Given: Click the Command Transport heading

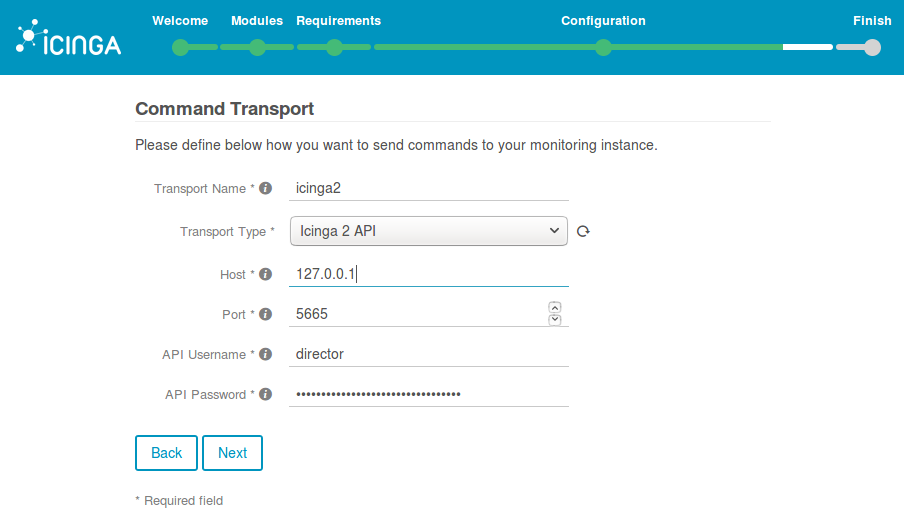Looking at the screenshot, I should [x=224, y=108].
